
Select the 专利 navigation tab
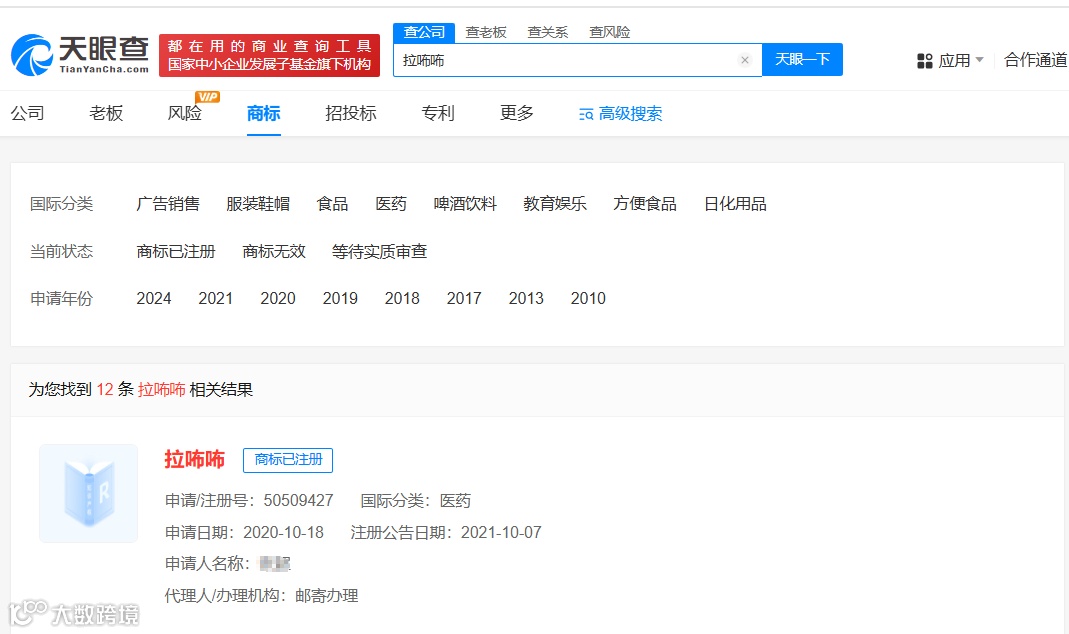coord(438,113)
